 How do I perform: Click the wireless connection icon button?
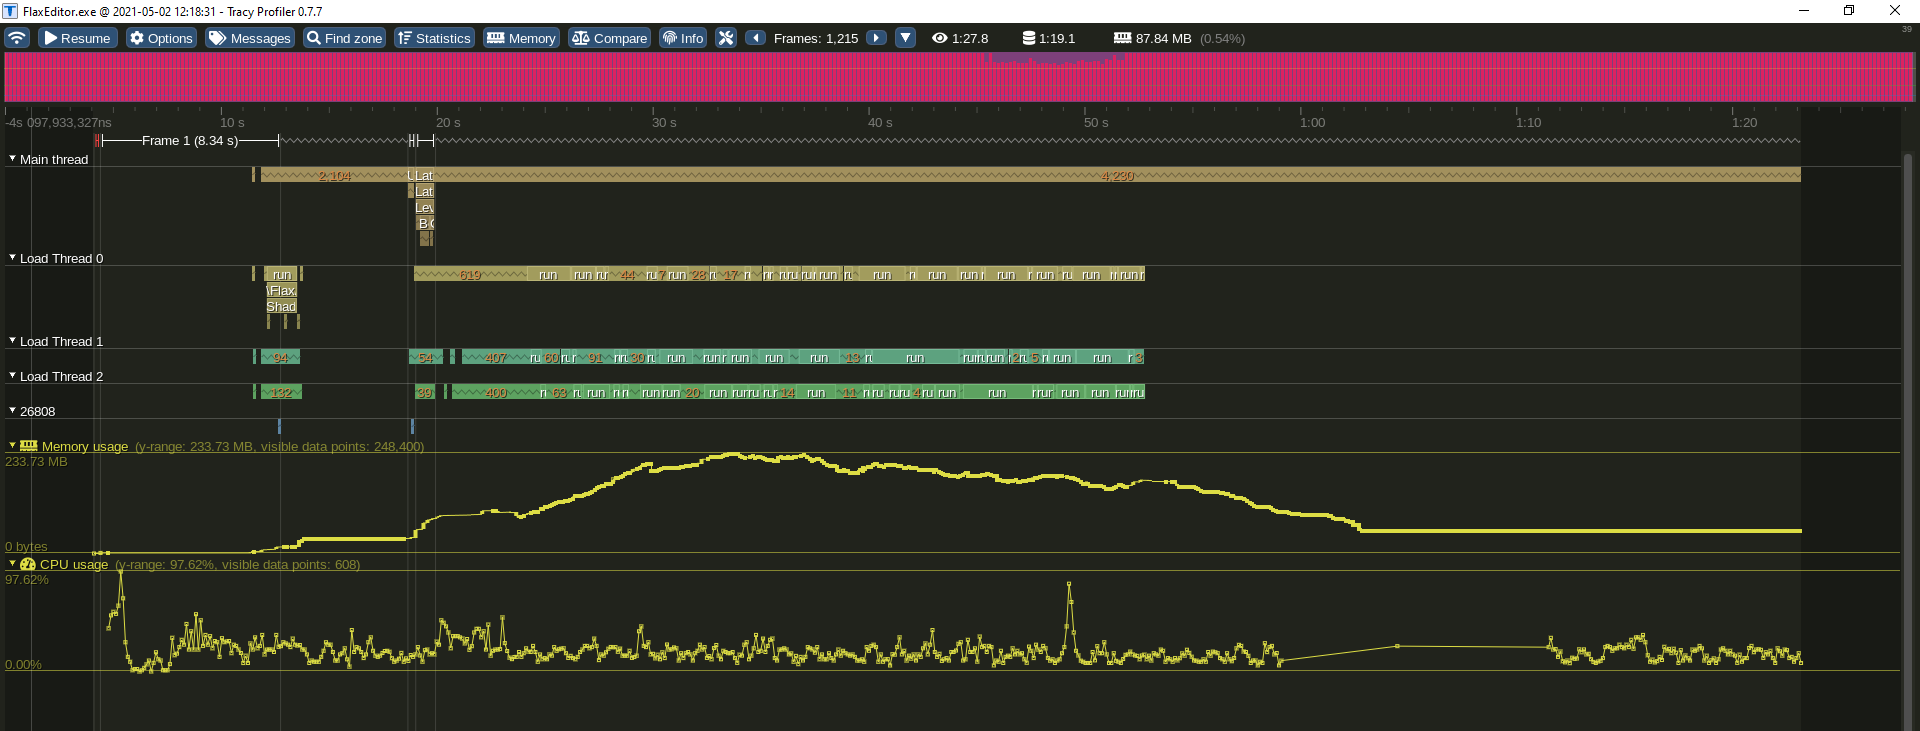coord(17,38)
